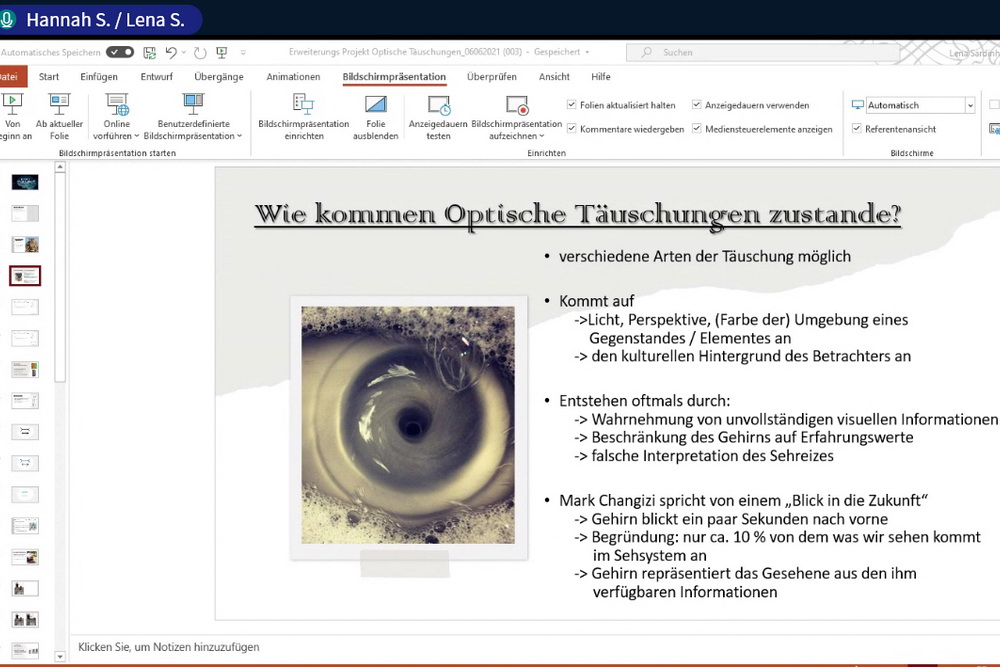Switch to the Animationen tab
Viewport: 1000px width, 667px height.
[x=293, y=77]
